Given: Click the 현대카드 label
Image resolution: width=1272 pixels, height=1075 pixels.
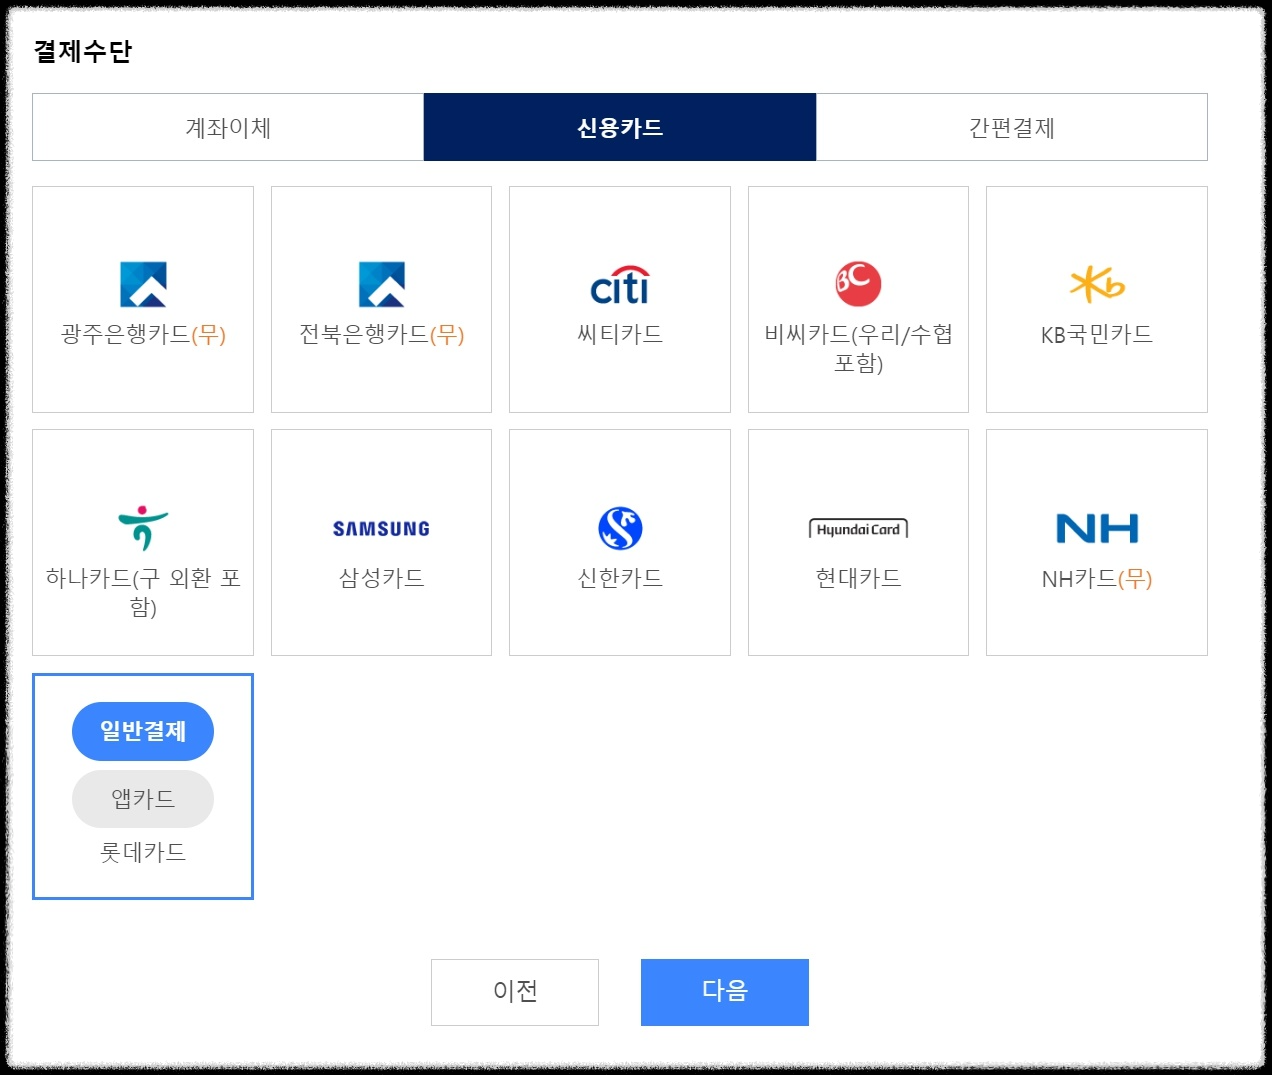Looking at the screenshot, I should (858, 578).
